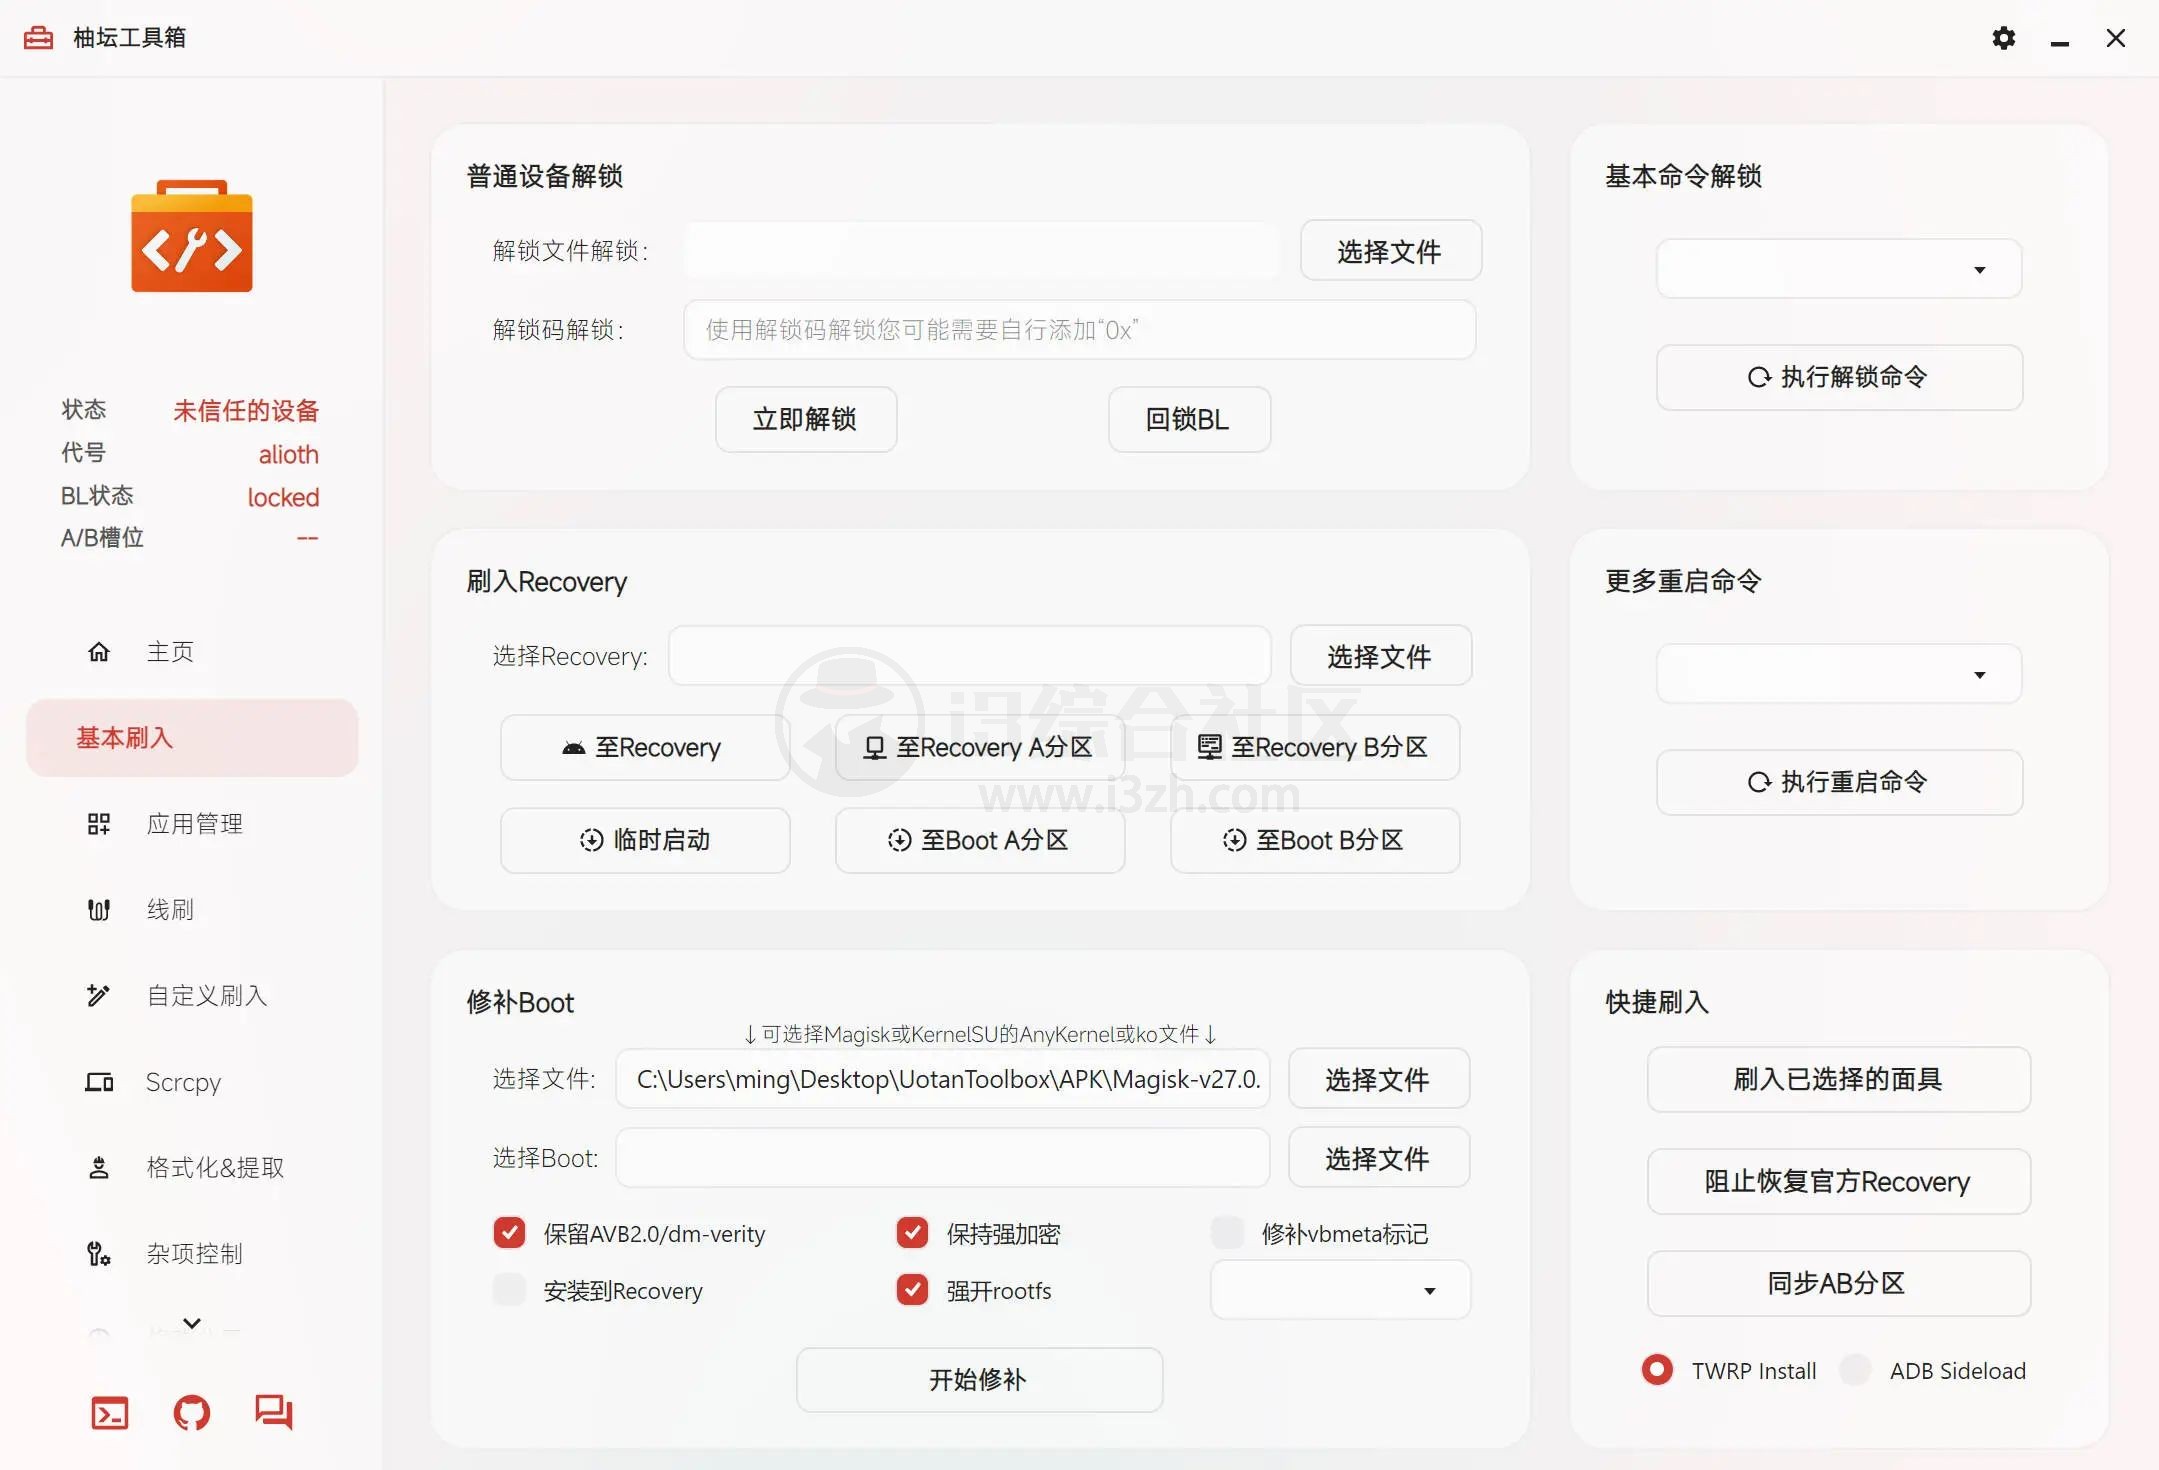
Task: Open the 杂项控制 page
Action: pos(192,1254)
